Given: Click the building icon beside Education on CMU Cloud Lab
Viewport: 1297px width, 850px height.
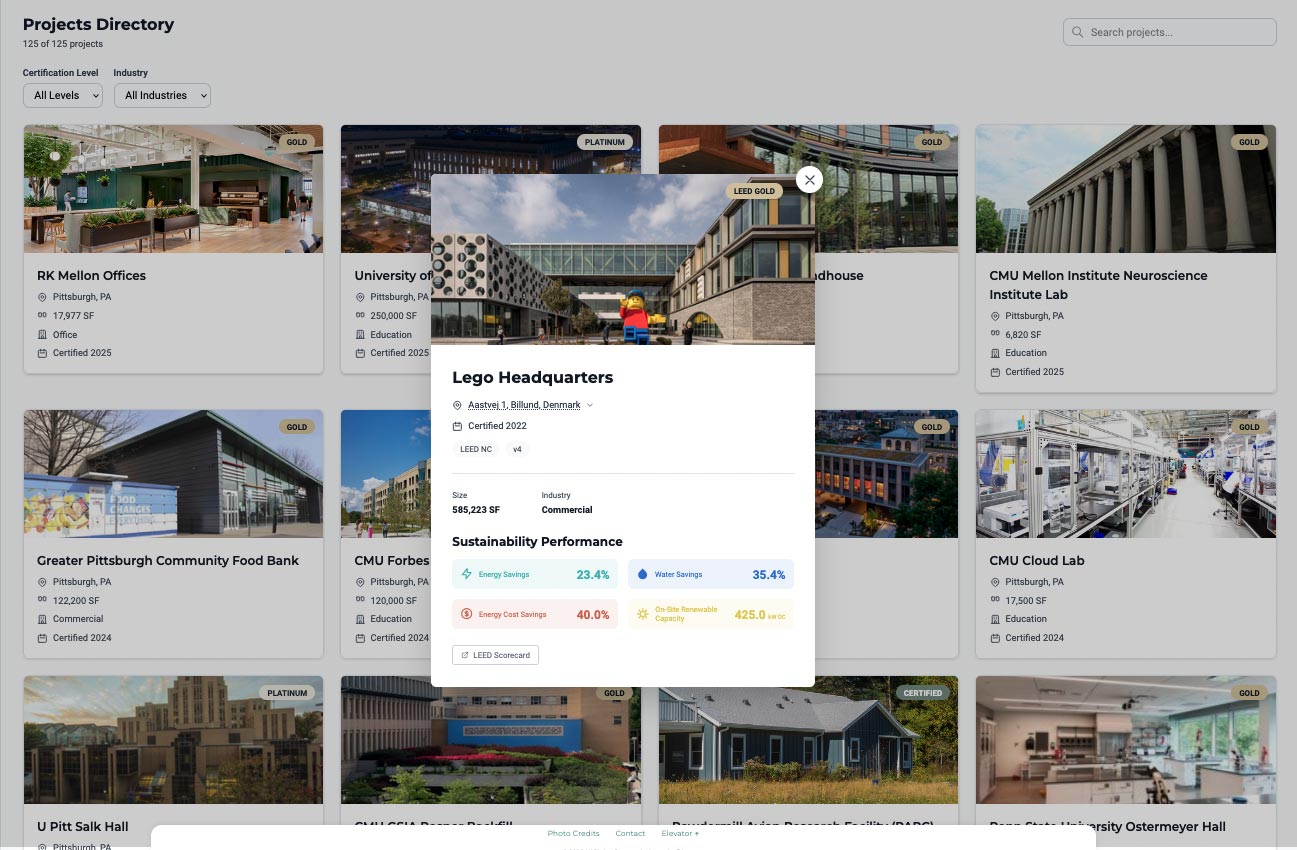Looking at the screenshot, I should [995, 619].
